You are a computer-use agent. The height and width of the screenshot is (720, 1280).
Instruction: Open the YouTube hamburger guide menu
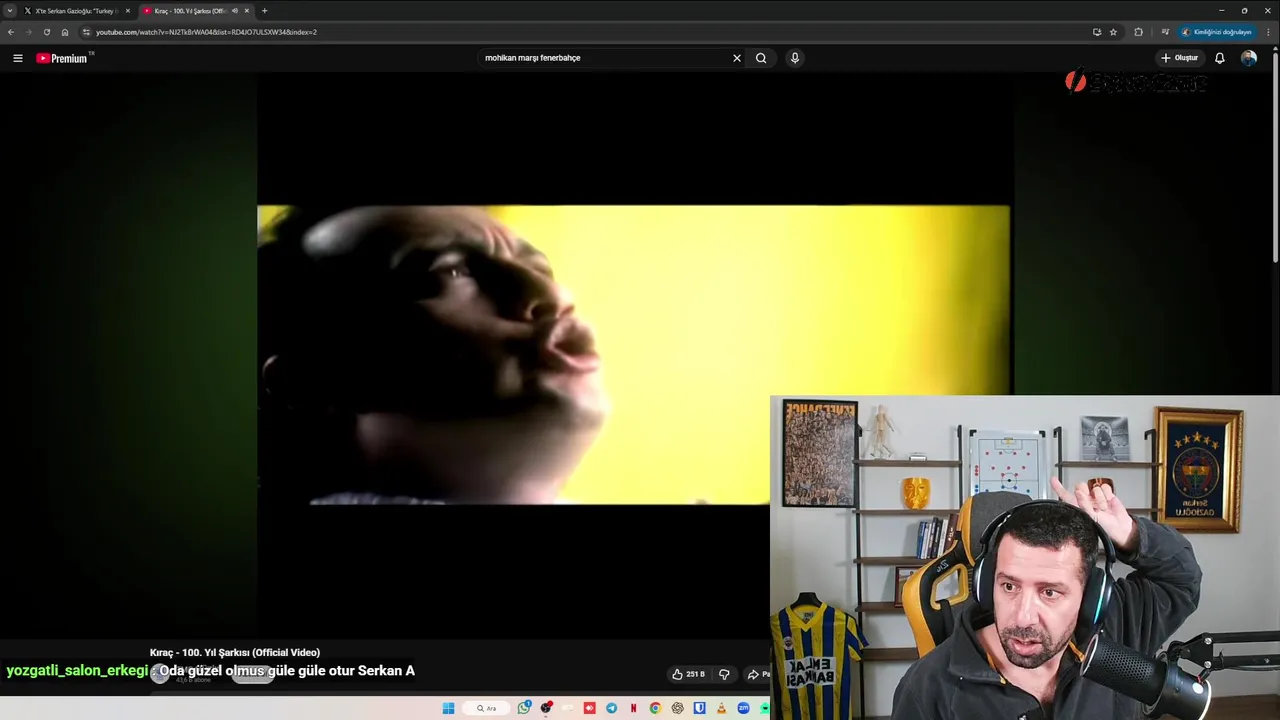pos(17,58)
